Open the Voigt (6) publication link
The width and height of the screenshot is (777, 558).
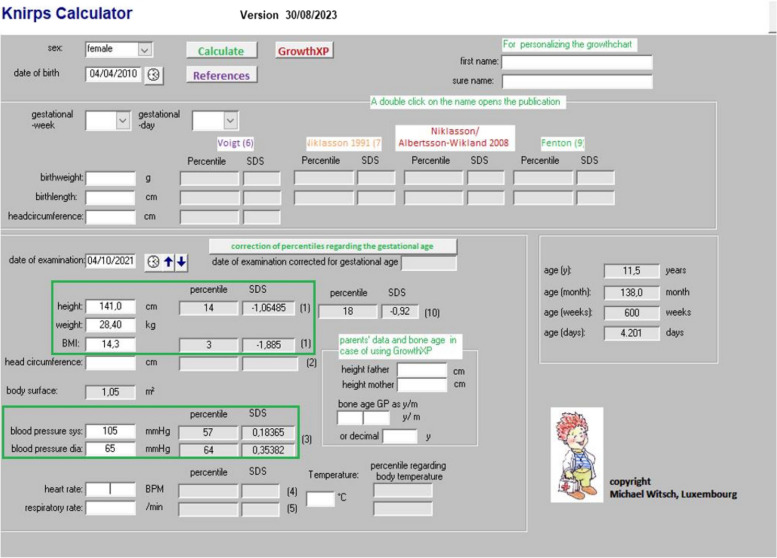pos(235,143)
